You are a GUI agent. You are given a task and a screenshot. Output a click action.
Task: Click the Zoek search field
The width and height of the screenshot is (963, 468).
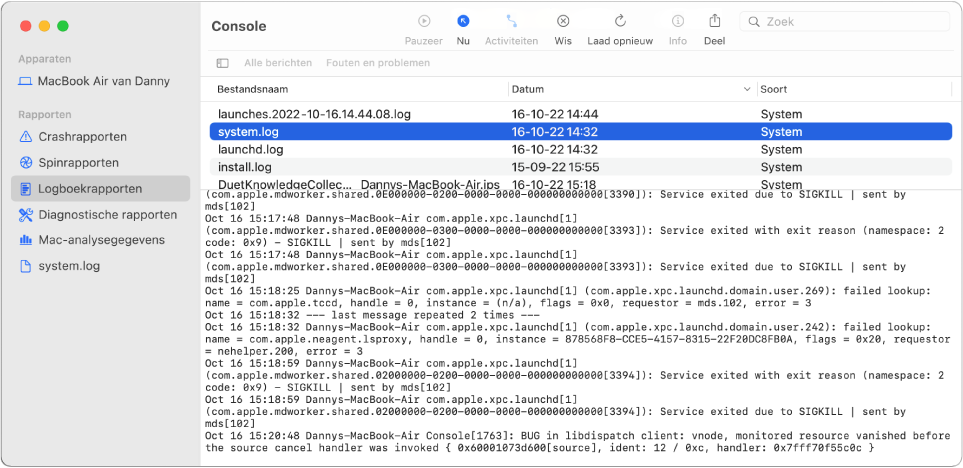[844, 21]
